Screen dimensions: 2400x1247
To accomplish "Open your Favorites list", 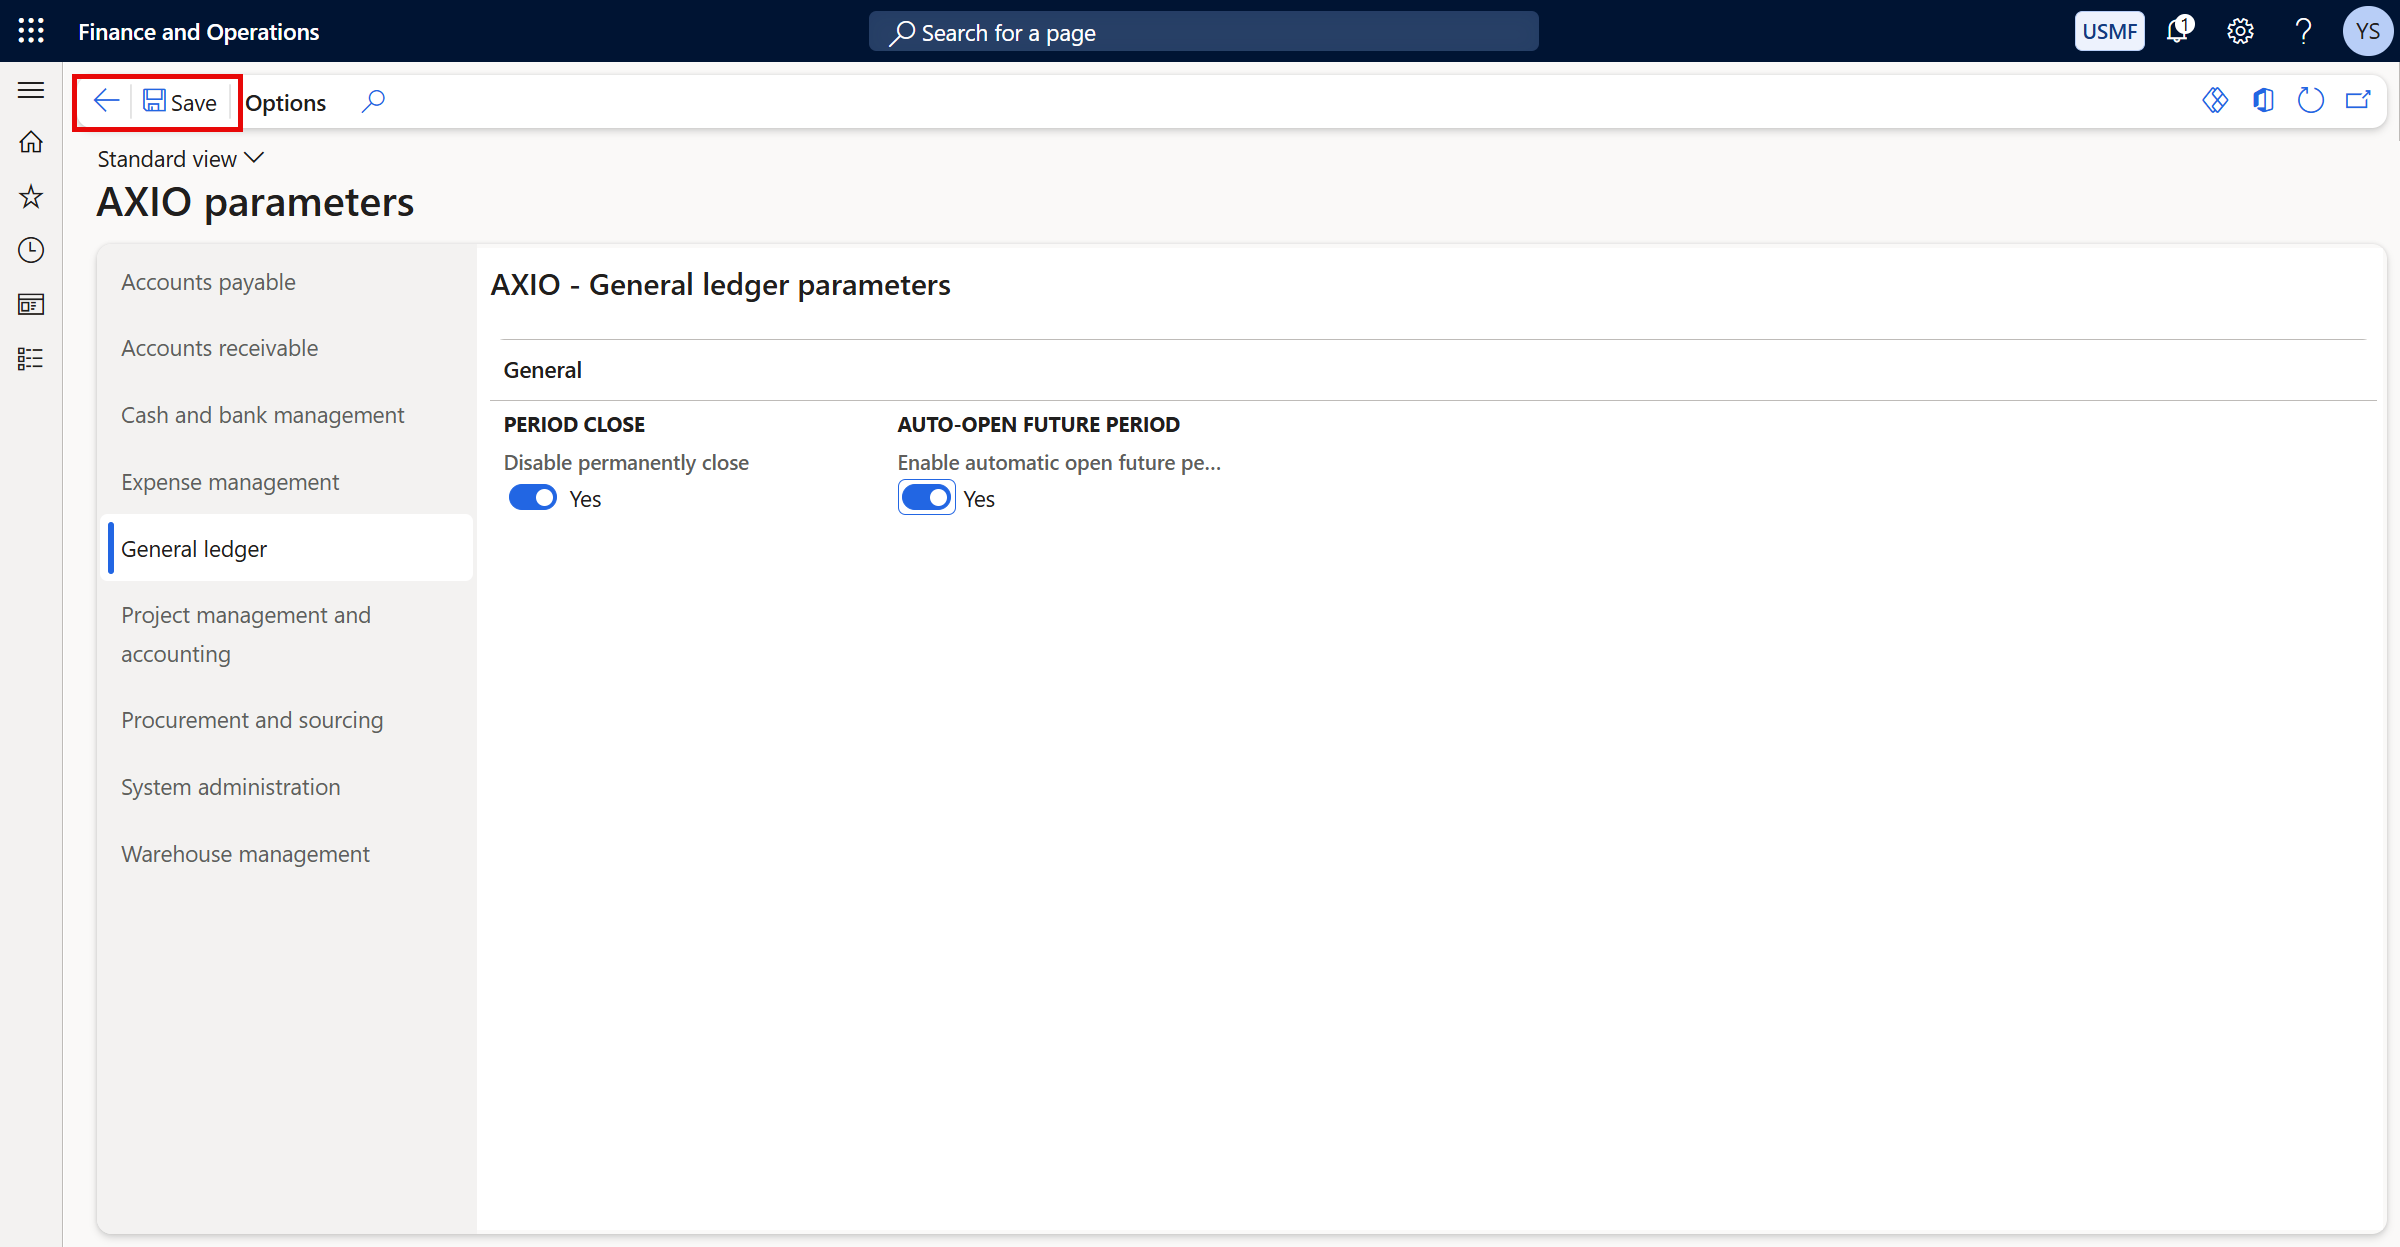I will (x=30, y=197).
